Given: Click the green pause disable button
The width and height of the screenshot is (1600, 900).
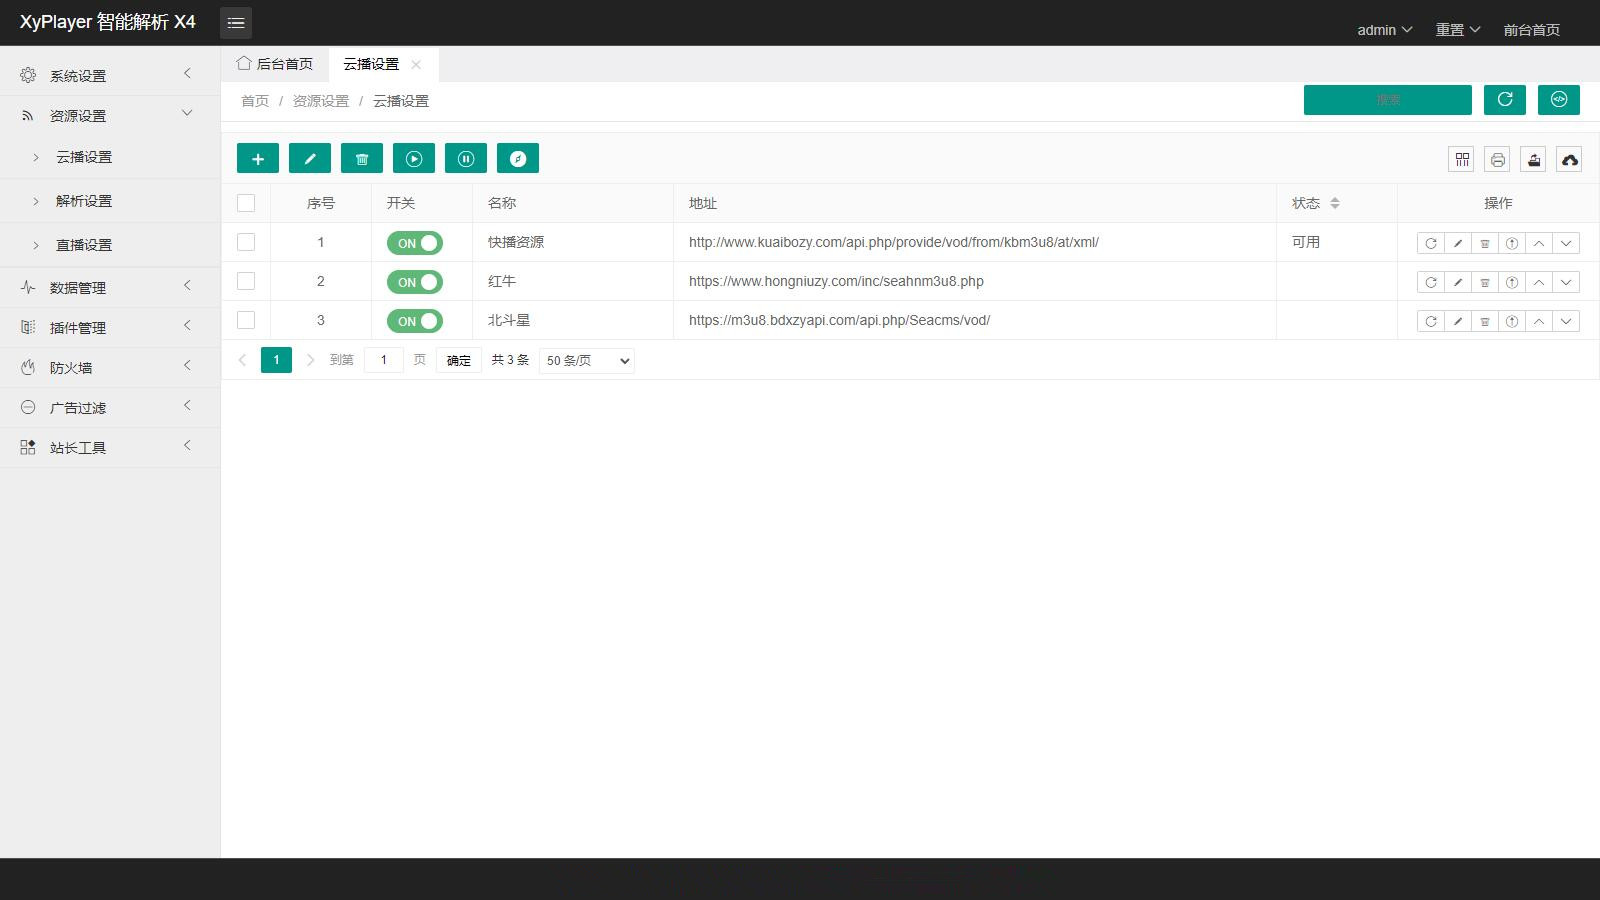Looking at the screenshot, I should pos(466,158).
